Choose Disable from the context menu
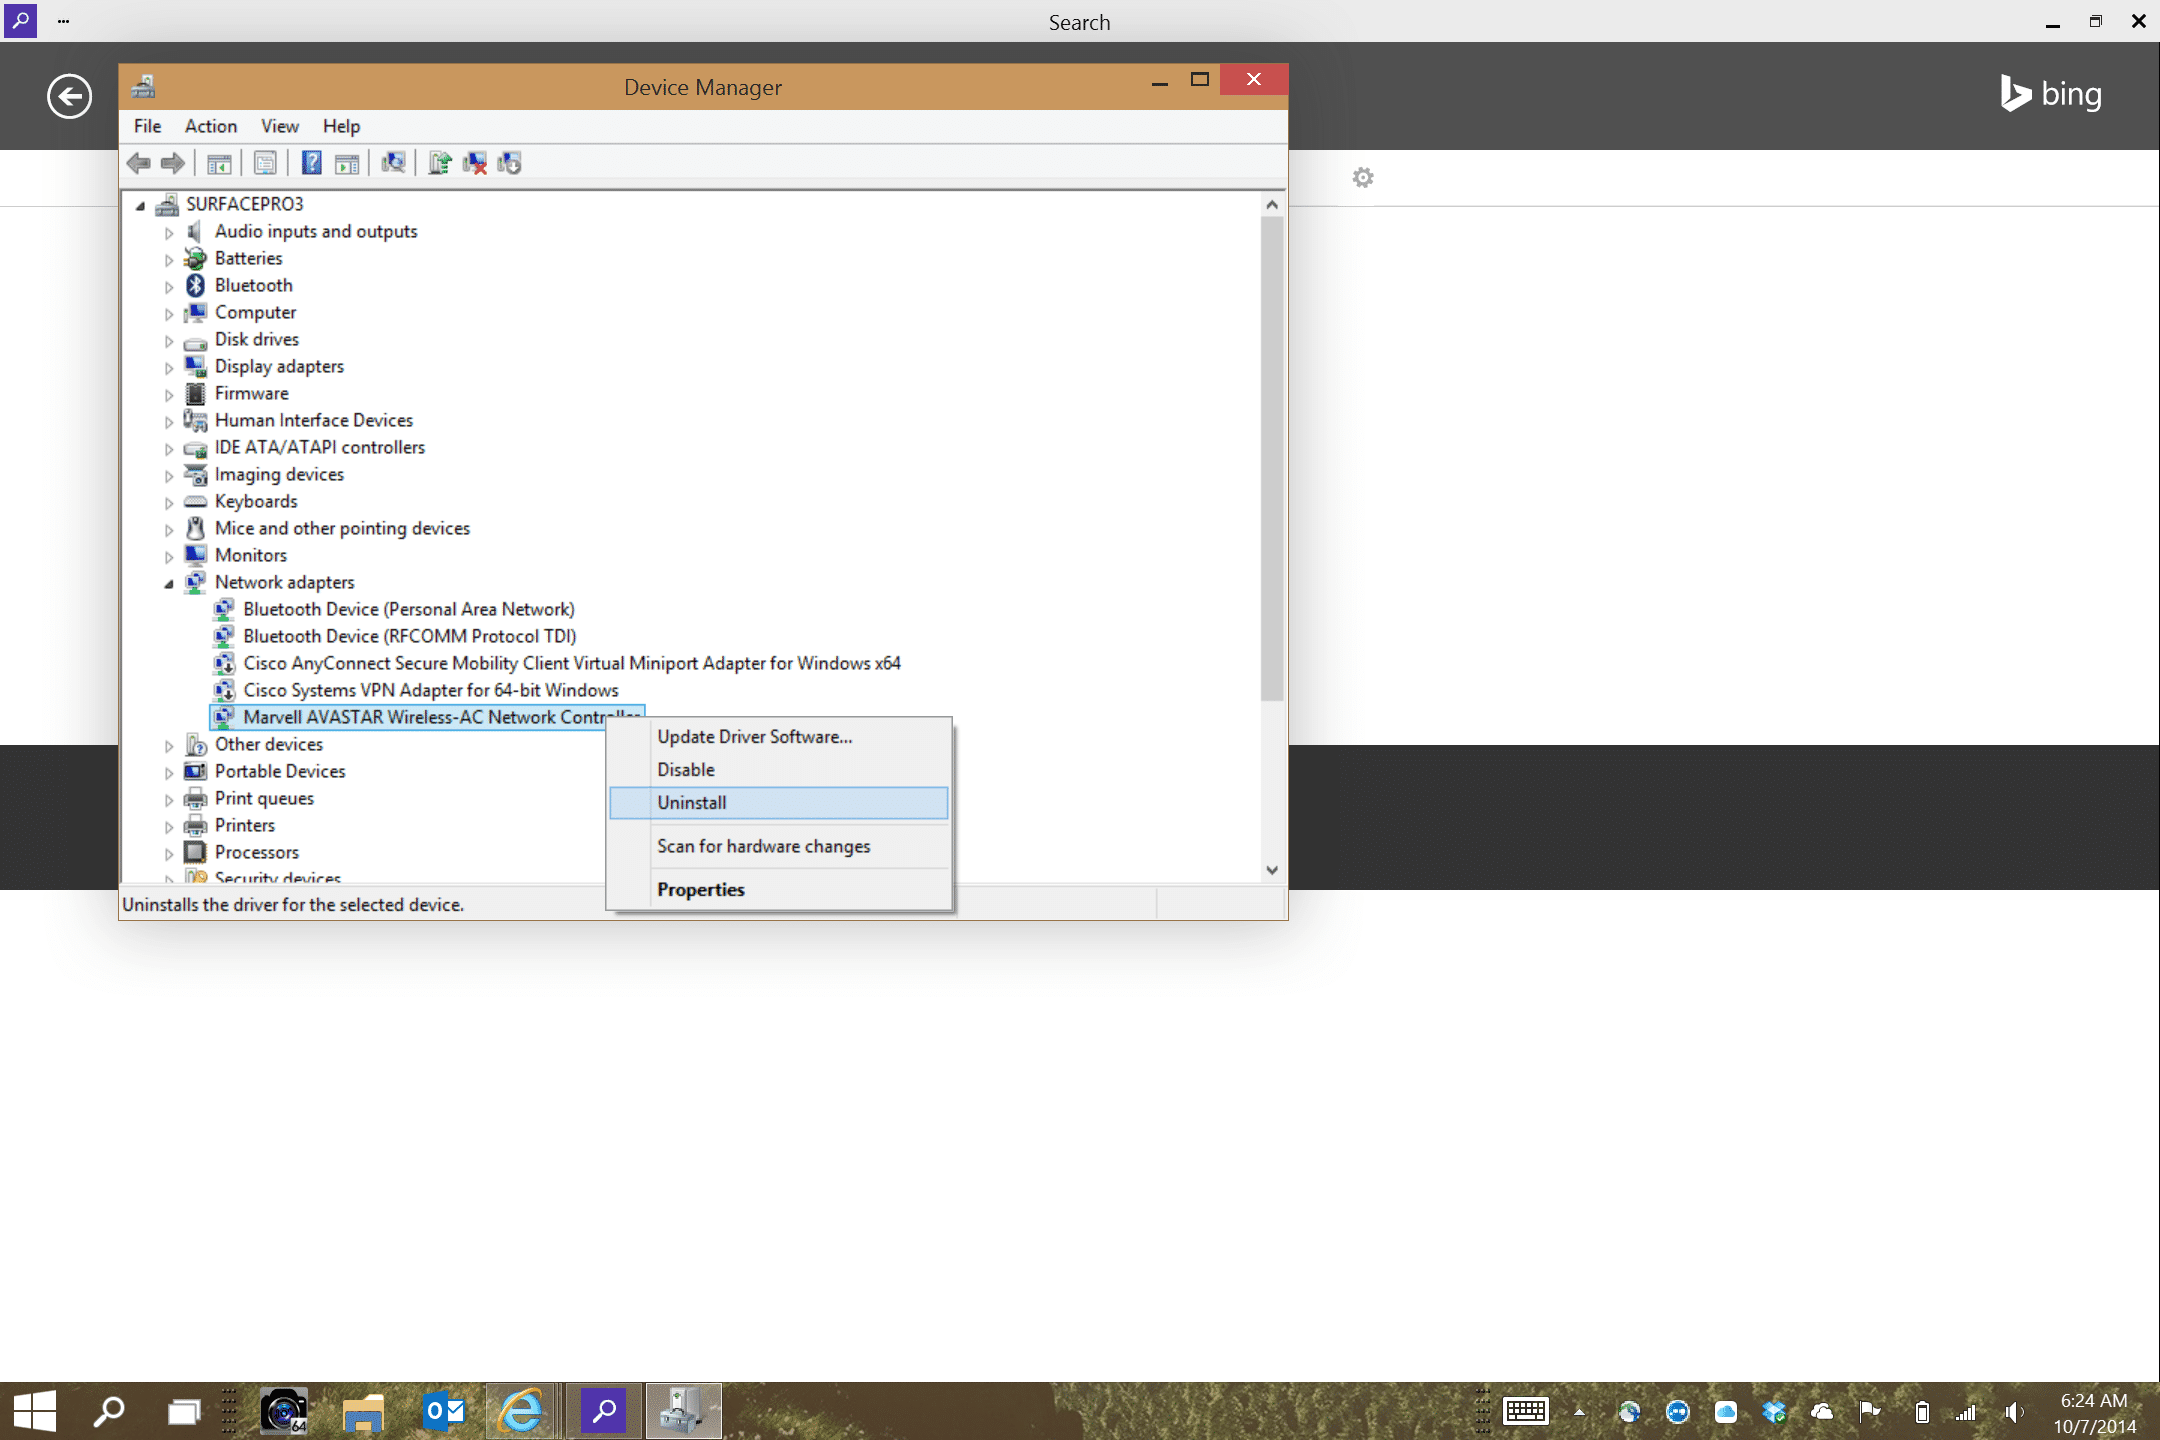This screenshot has height=1440, width=2160. tap(779, 769)
